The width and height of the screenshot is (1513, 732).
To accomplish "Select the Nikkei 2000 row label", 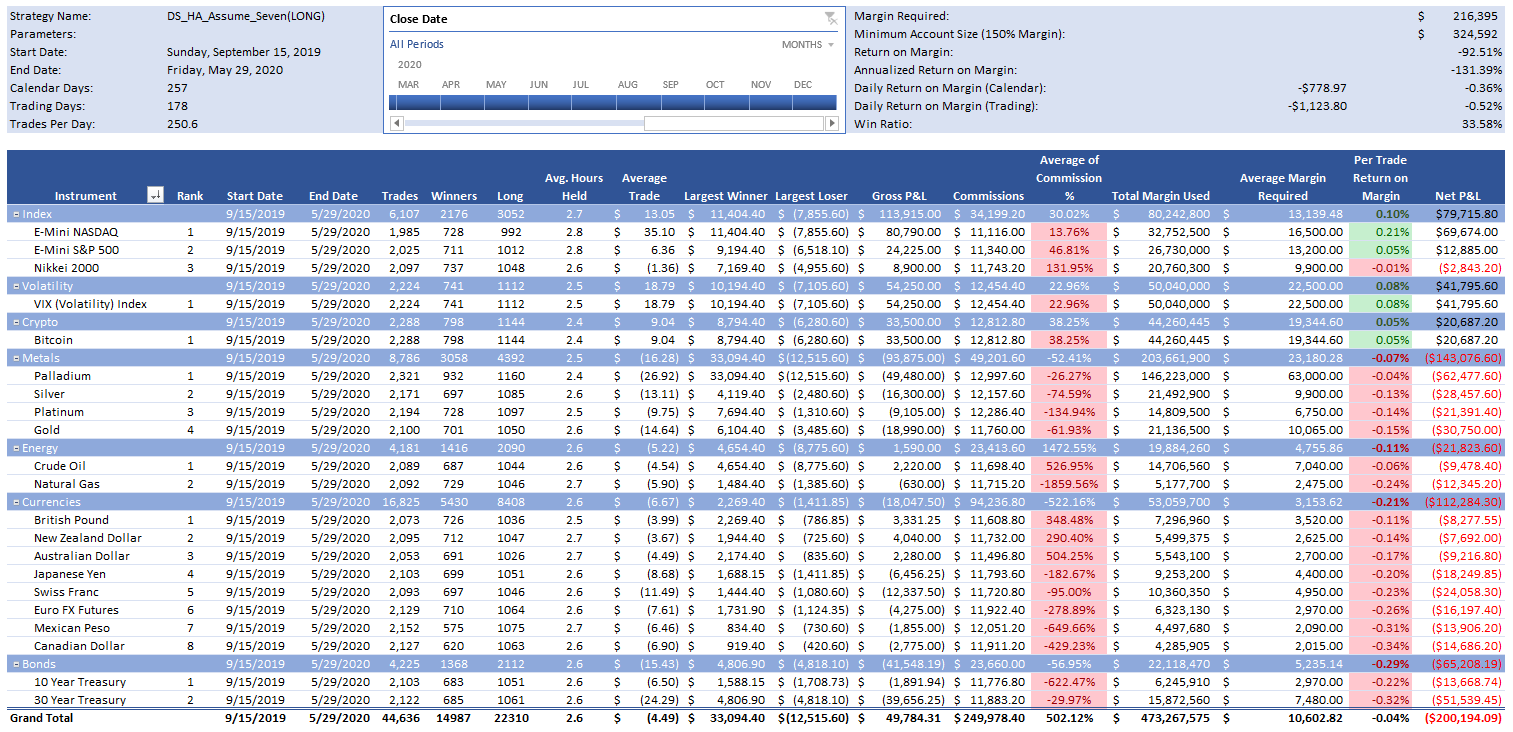I will (67, 268).
